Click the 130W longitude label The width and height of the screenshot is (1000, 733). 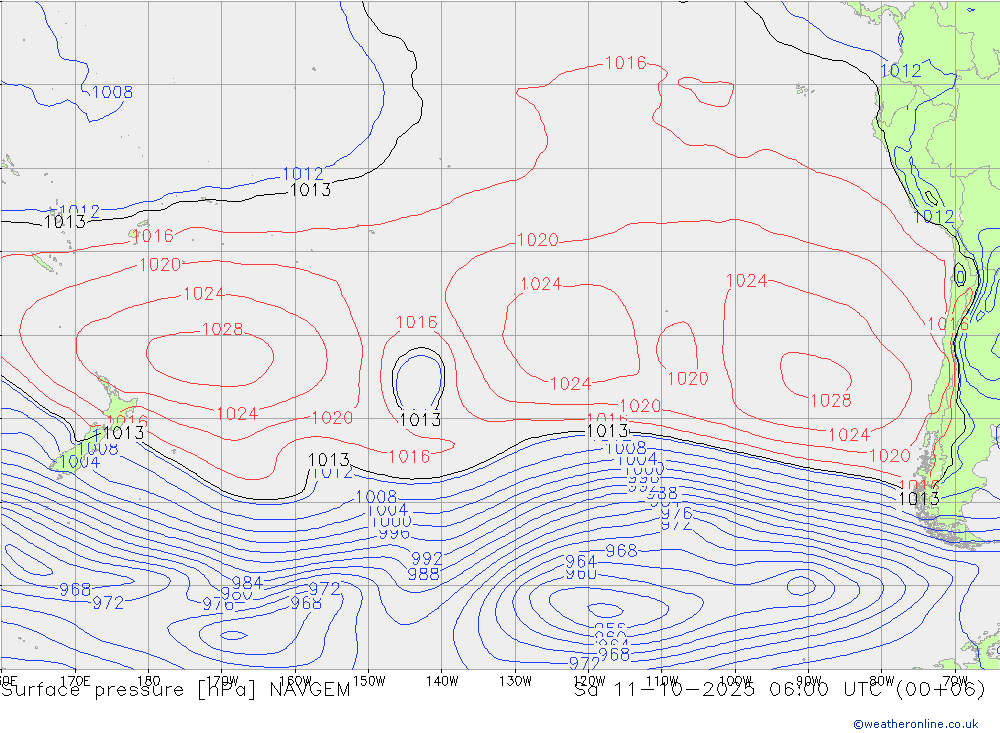(515, 681)
